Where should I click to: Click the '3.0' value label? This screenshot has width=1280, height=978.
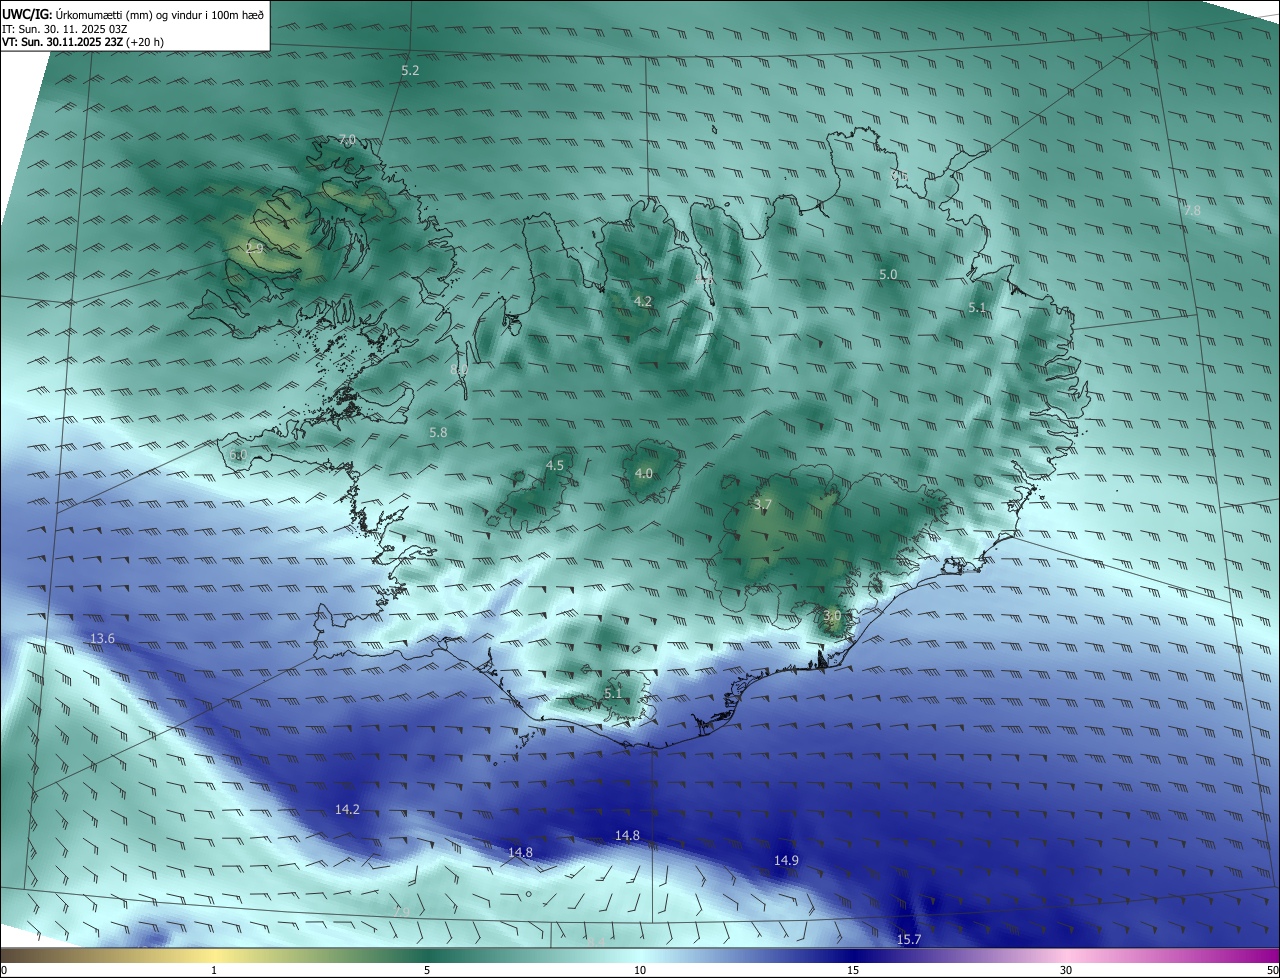pos(832,615)
